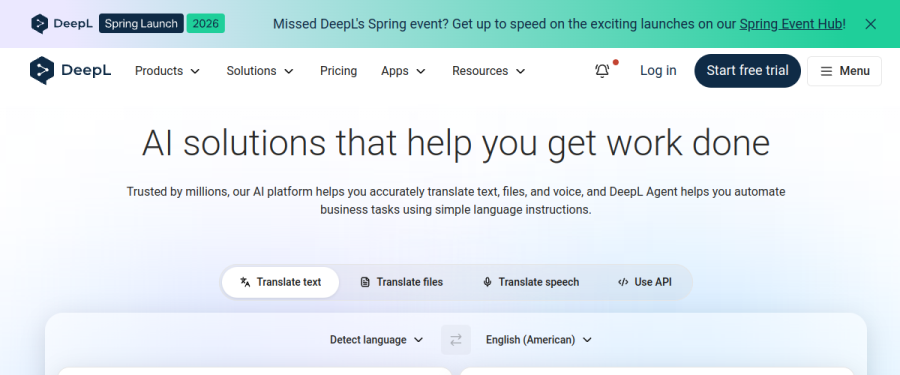Switch to the Translate speech tab
The height and width of the screenshot is (375, 900).
tap(531, 282)
